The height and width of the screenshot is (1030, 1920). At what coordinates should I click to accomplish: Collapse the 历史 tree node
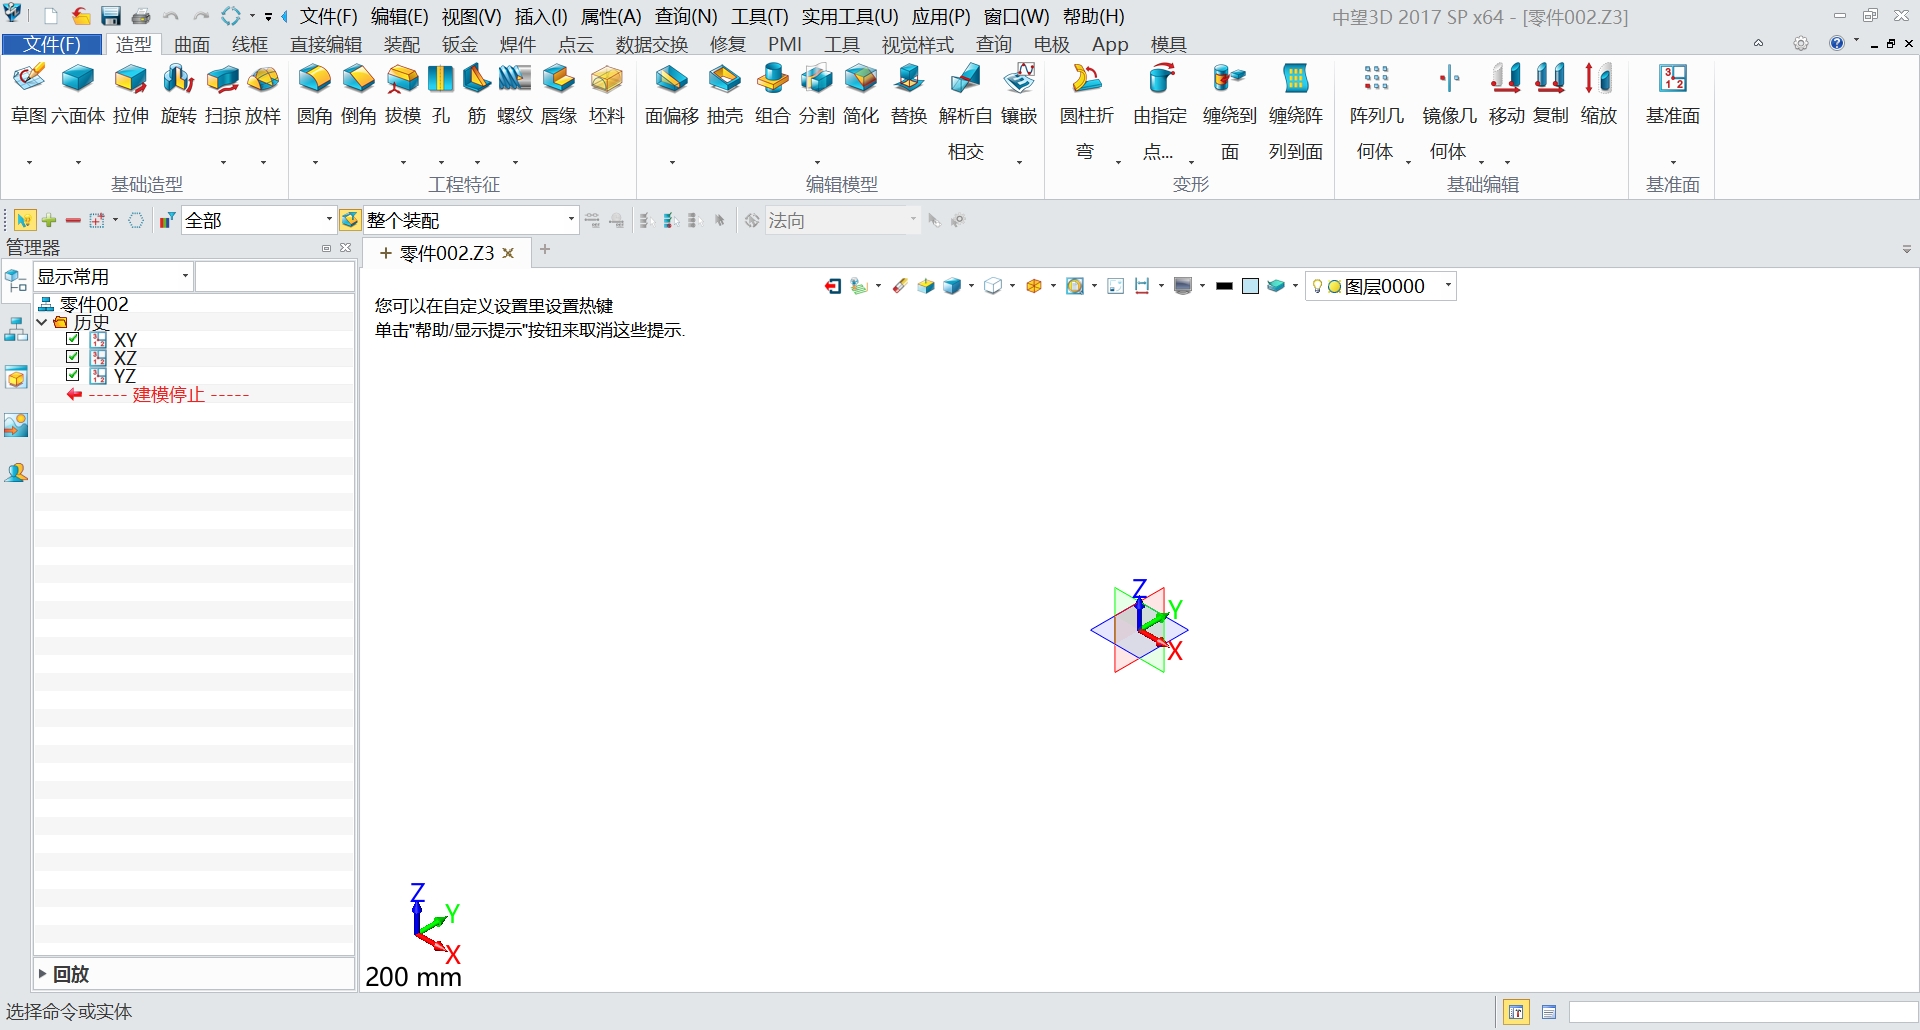tap(42, 322)
